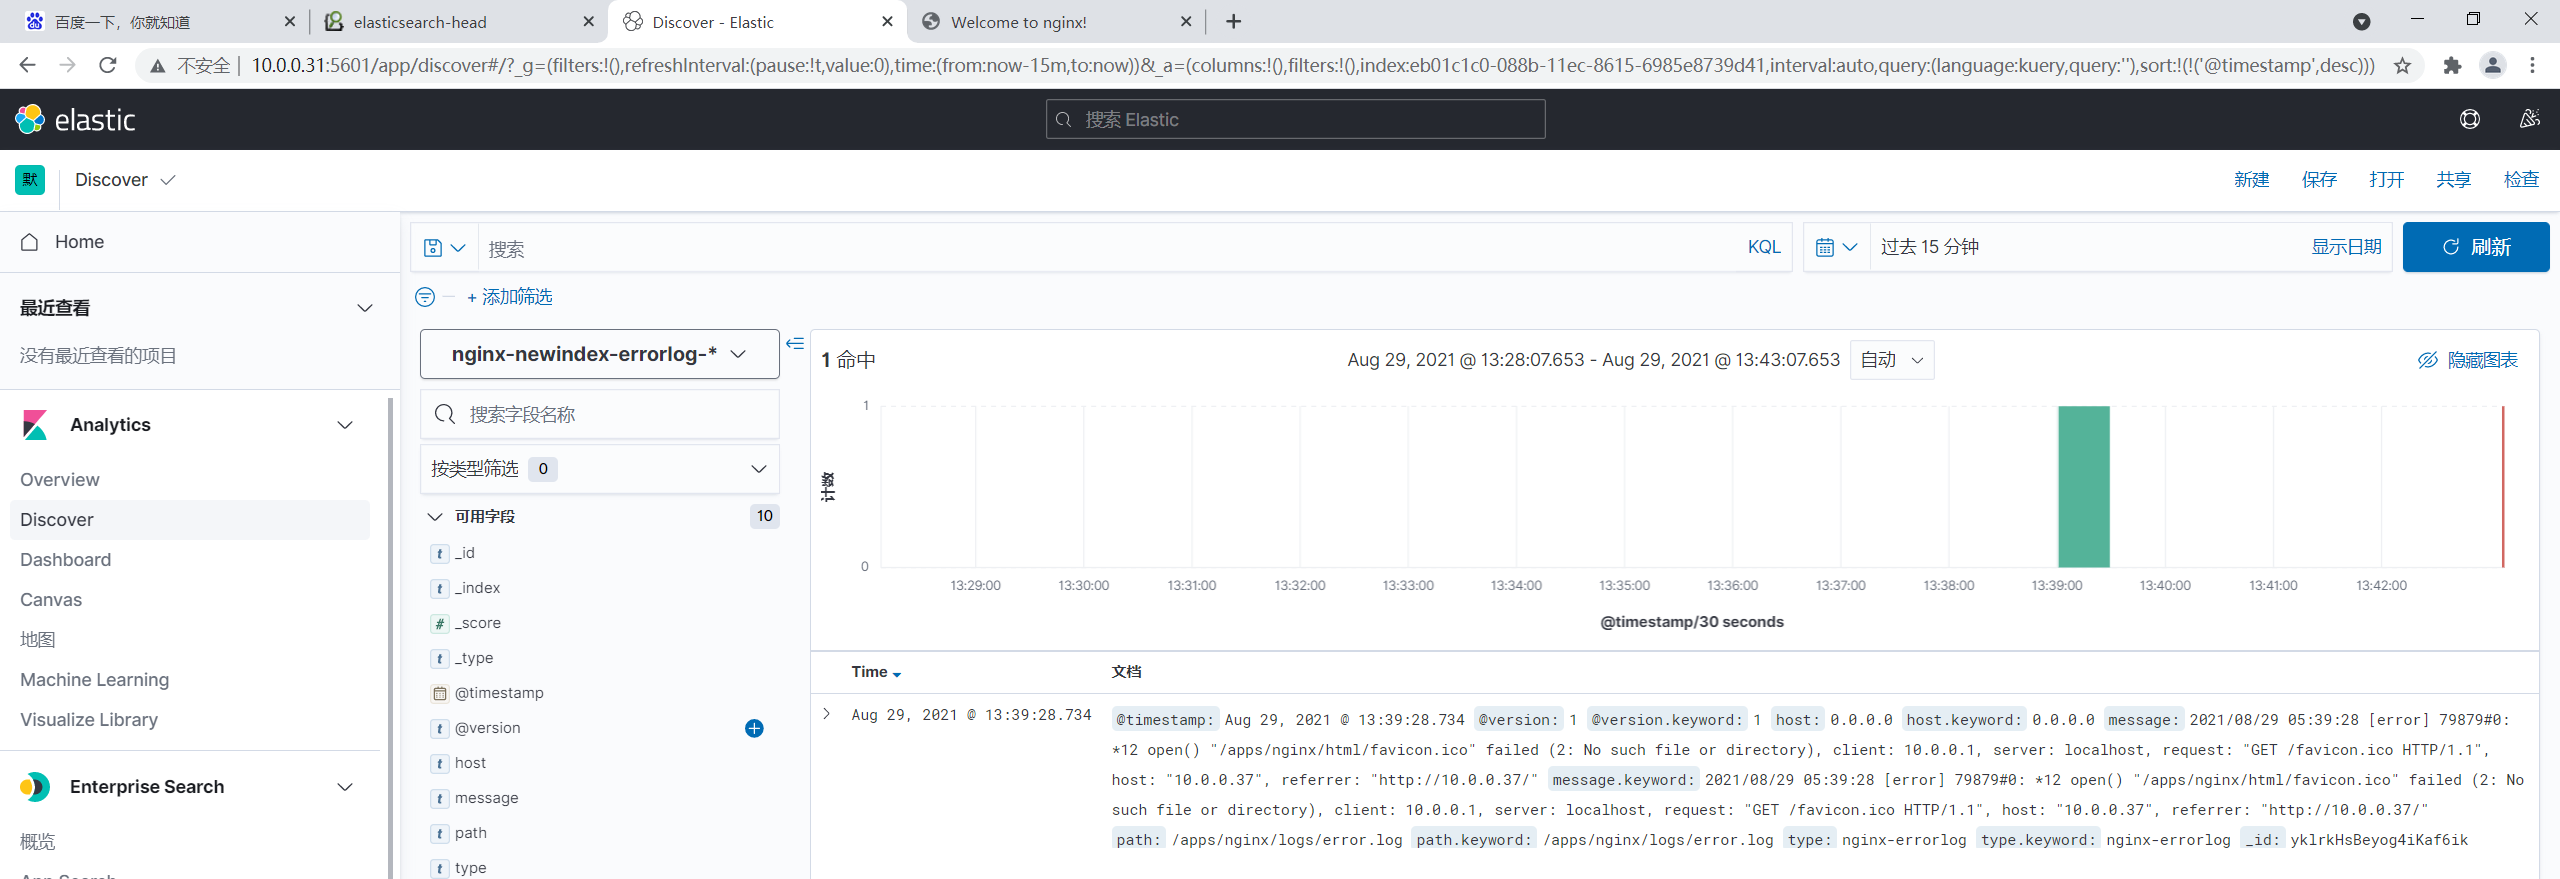Open Discover breadcrumb dropdown
The width and height of the screenshot is (2560, 879).
(x=126, y=180)
